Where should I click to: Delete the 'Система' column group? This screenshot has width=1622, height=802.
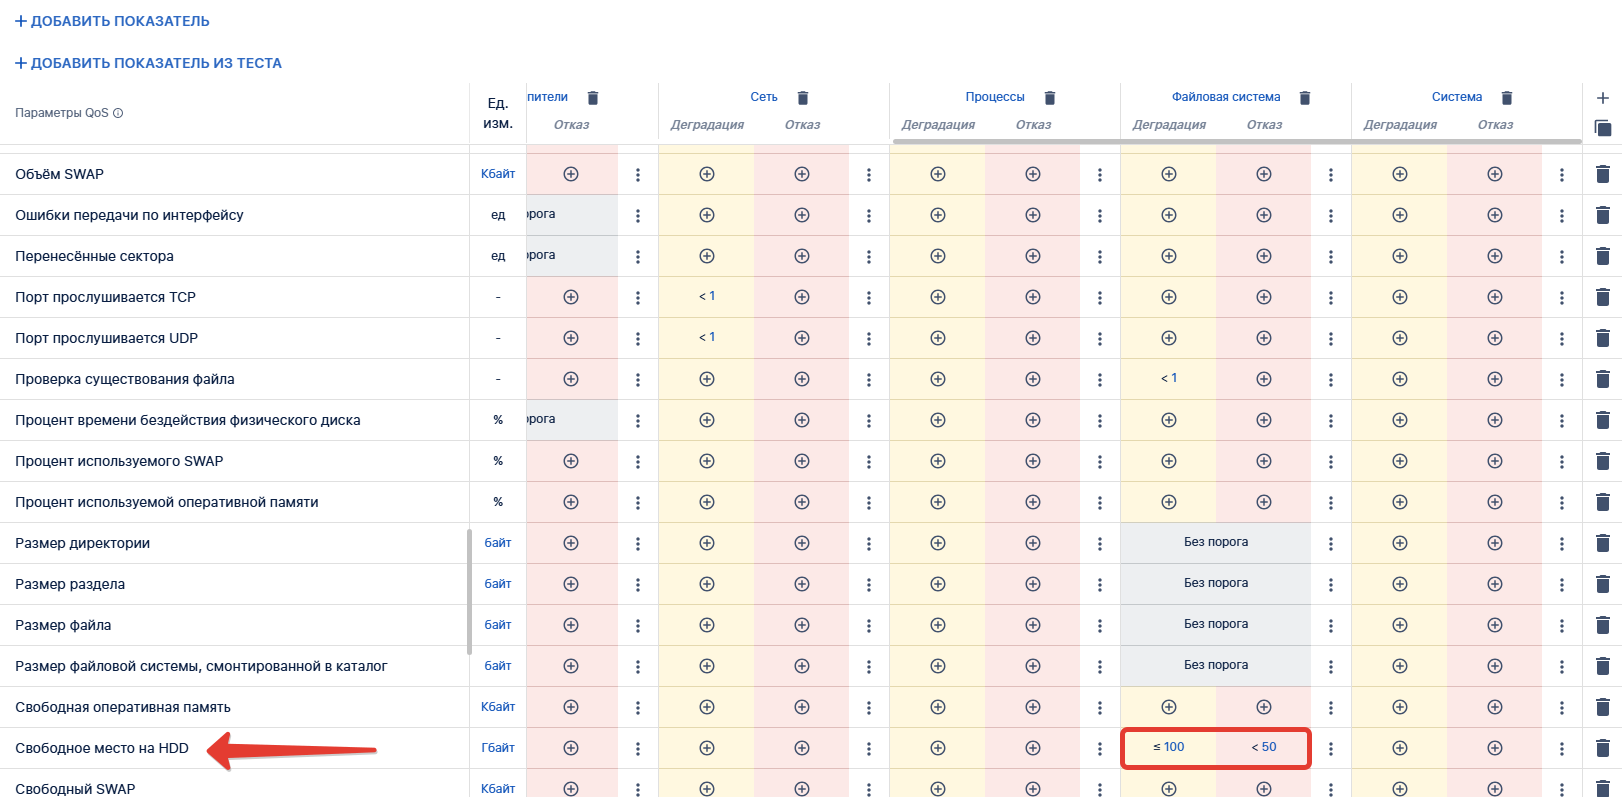(x=1506, y=98)
